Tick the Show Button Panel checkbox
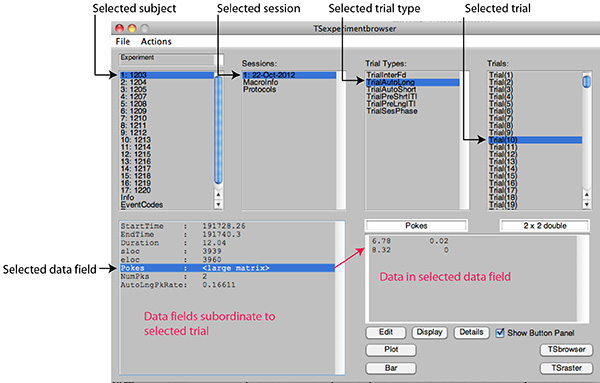This screenshot has width=600, height=383. 500,333
